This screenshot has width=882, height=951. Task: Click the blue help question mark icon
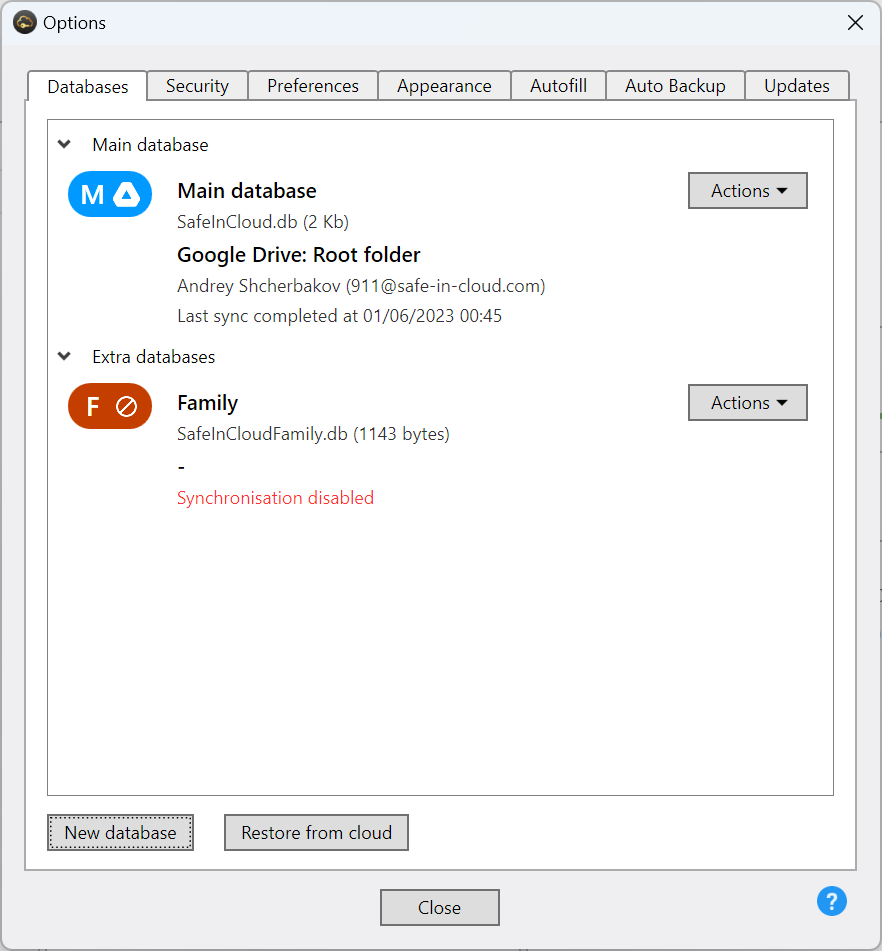(x=832, y=901)
